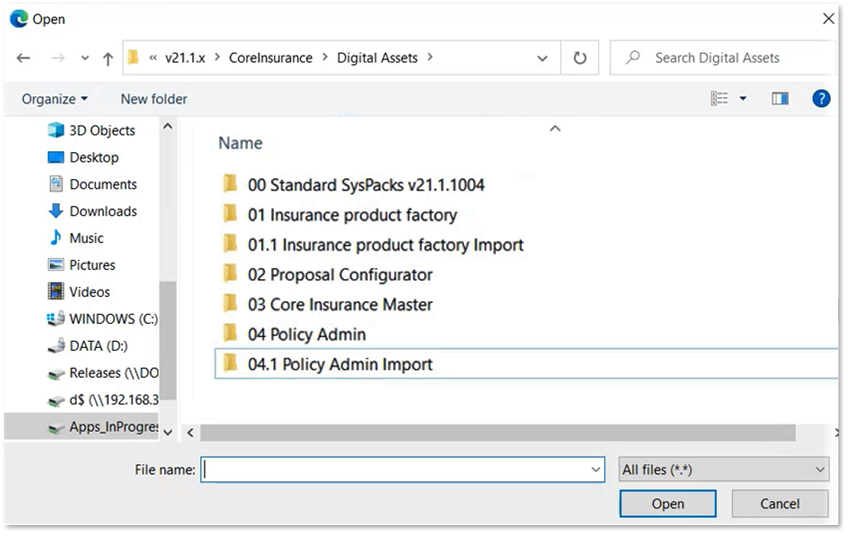Select the 3D Objects folder icon

tap(56, 131)
